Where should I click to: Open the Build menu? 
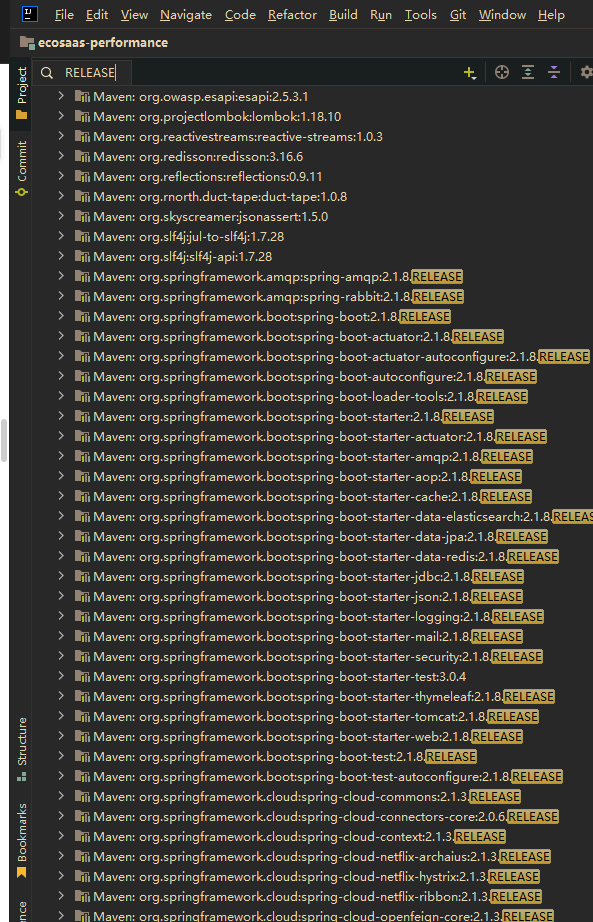343,15
